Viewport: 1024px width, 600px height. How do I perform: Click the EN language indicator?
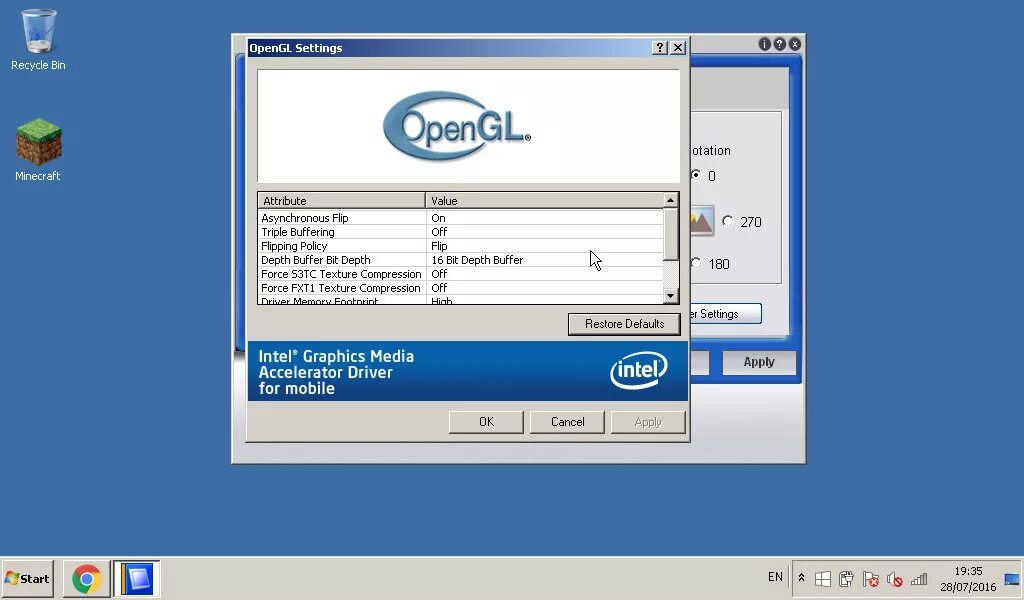click(x=775, y=577)
